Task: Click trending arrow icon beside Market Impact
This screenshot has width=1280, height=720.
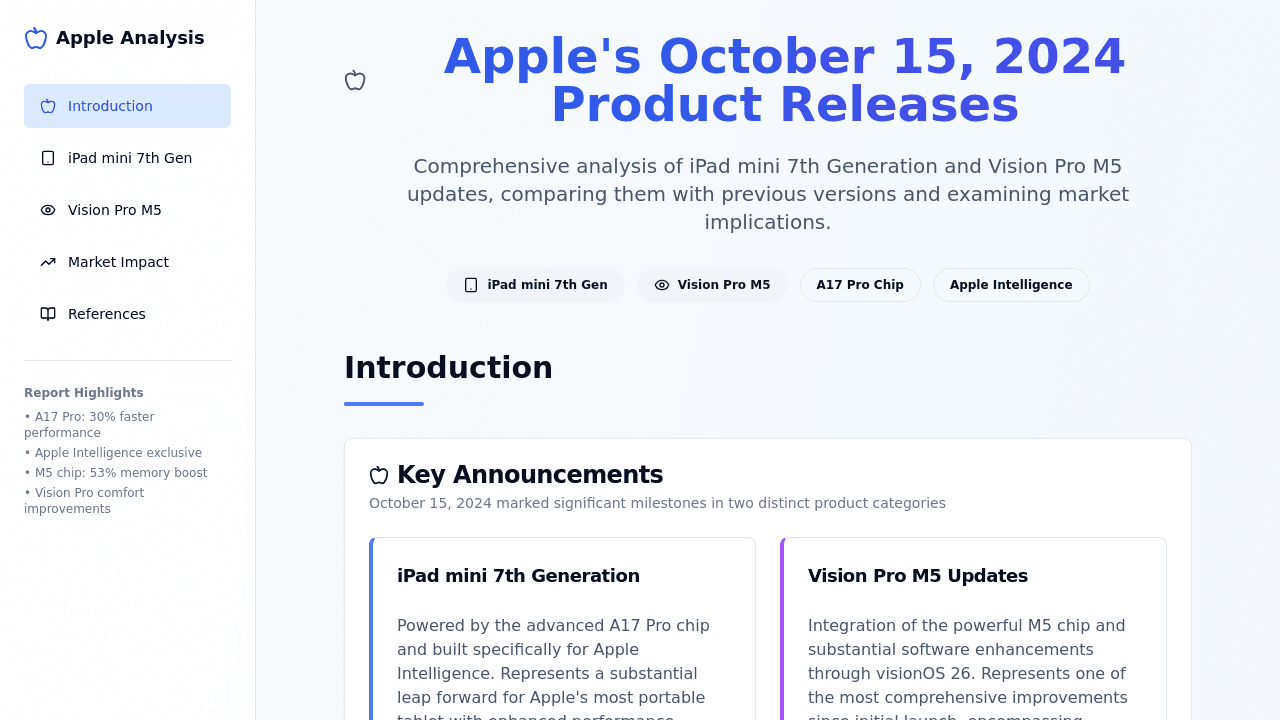Action: pyautogui.click(x=48, y=262)
